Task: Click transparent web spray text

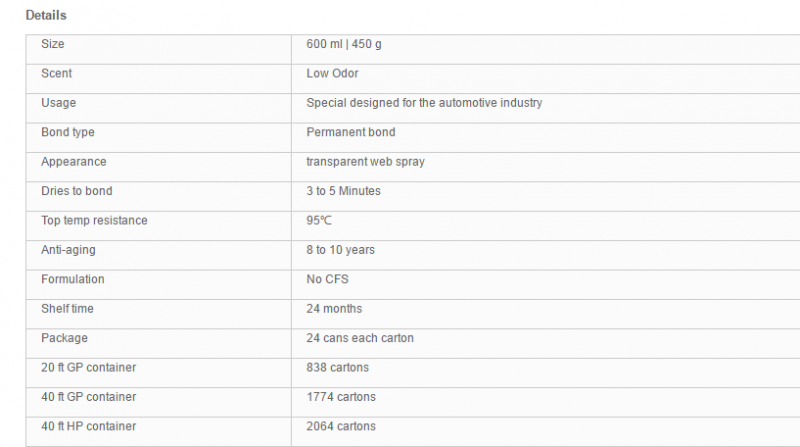Action: coord(365,162)
